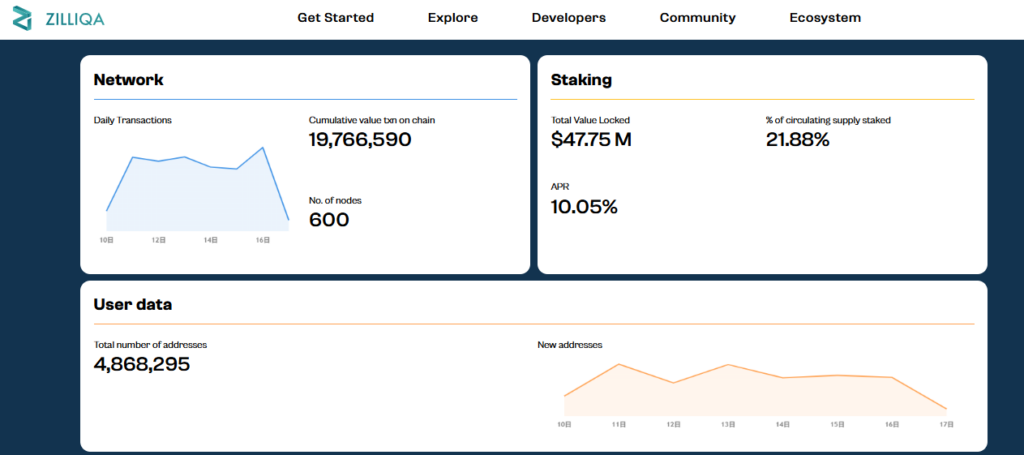Click the circulating supply staked 21.88%
The image size is (1024, 455).
click(x=797, y=140)
